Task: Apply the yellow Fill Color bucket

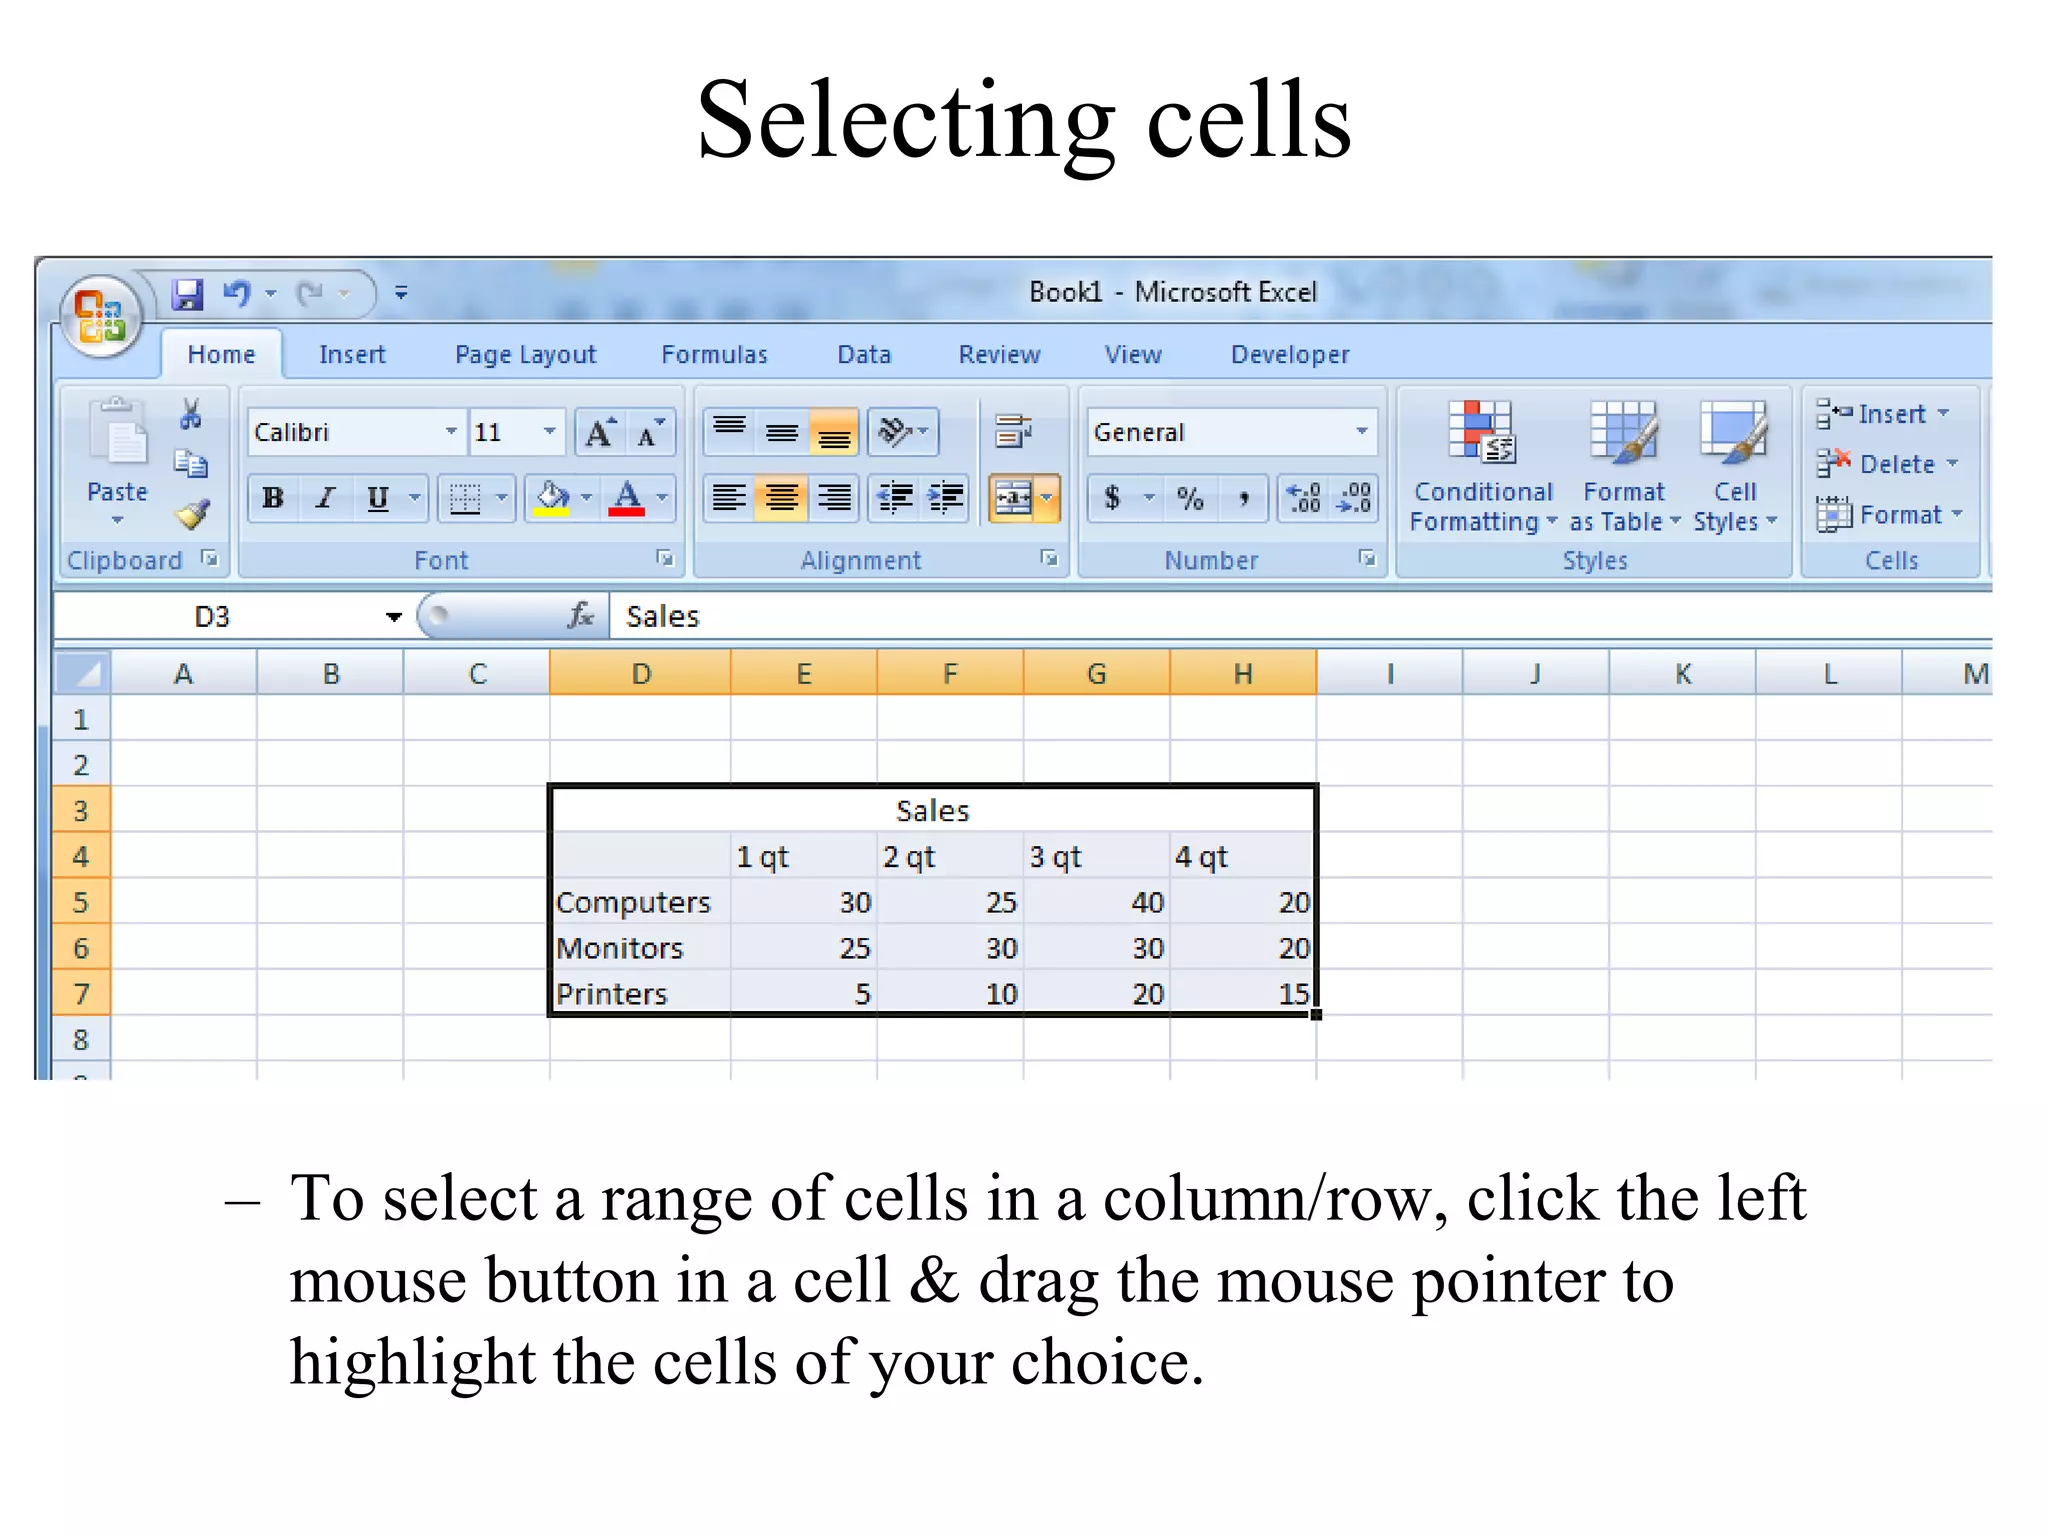Action: [552, 498]
